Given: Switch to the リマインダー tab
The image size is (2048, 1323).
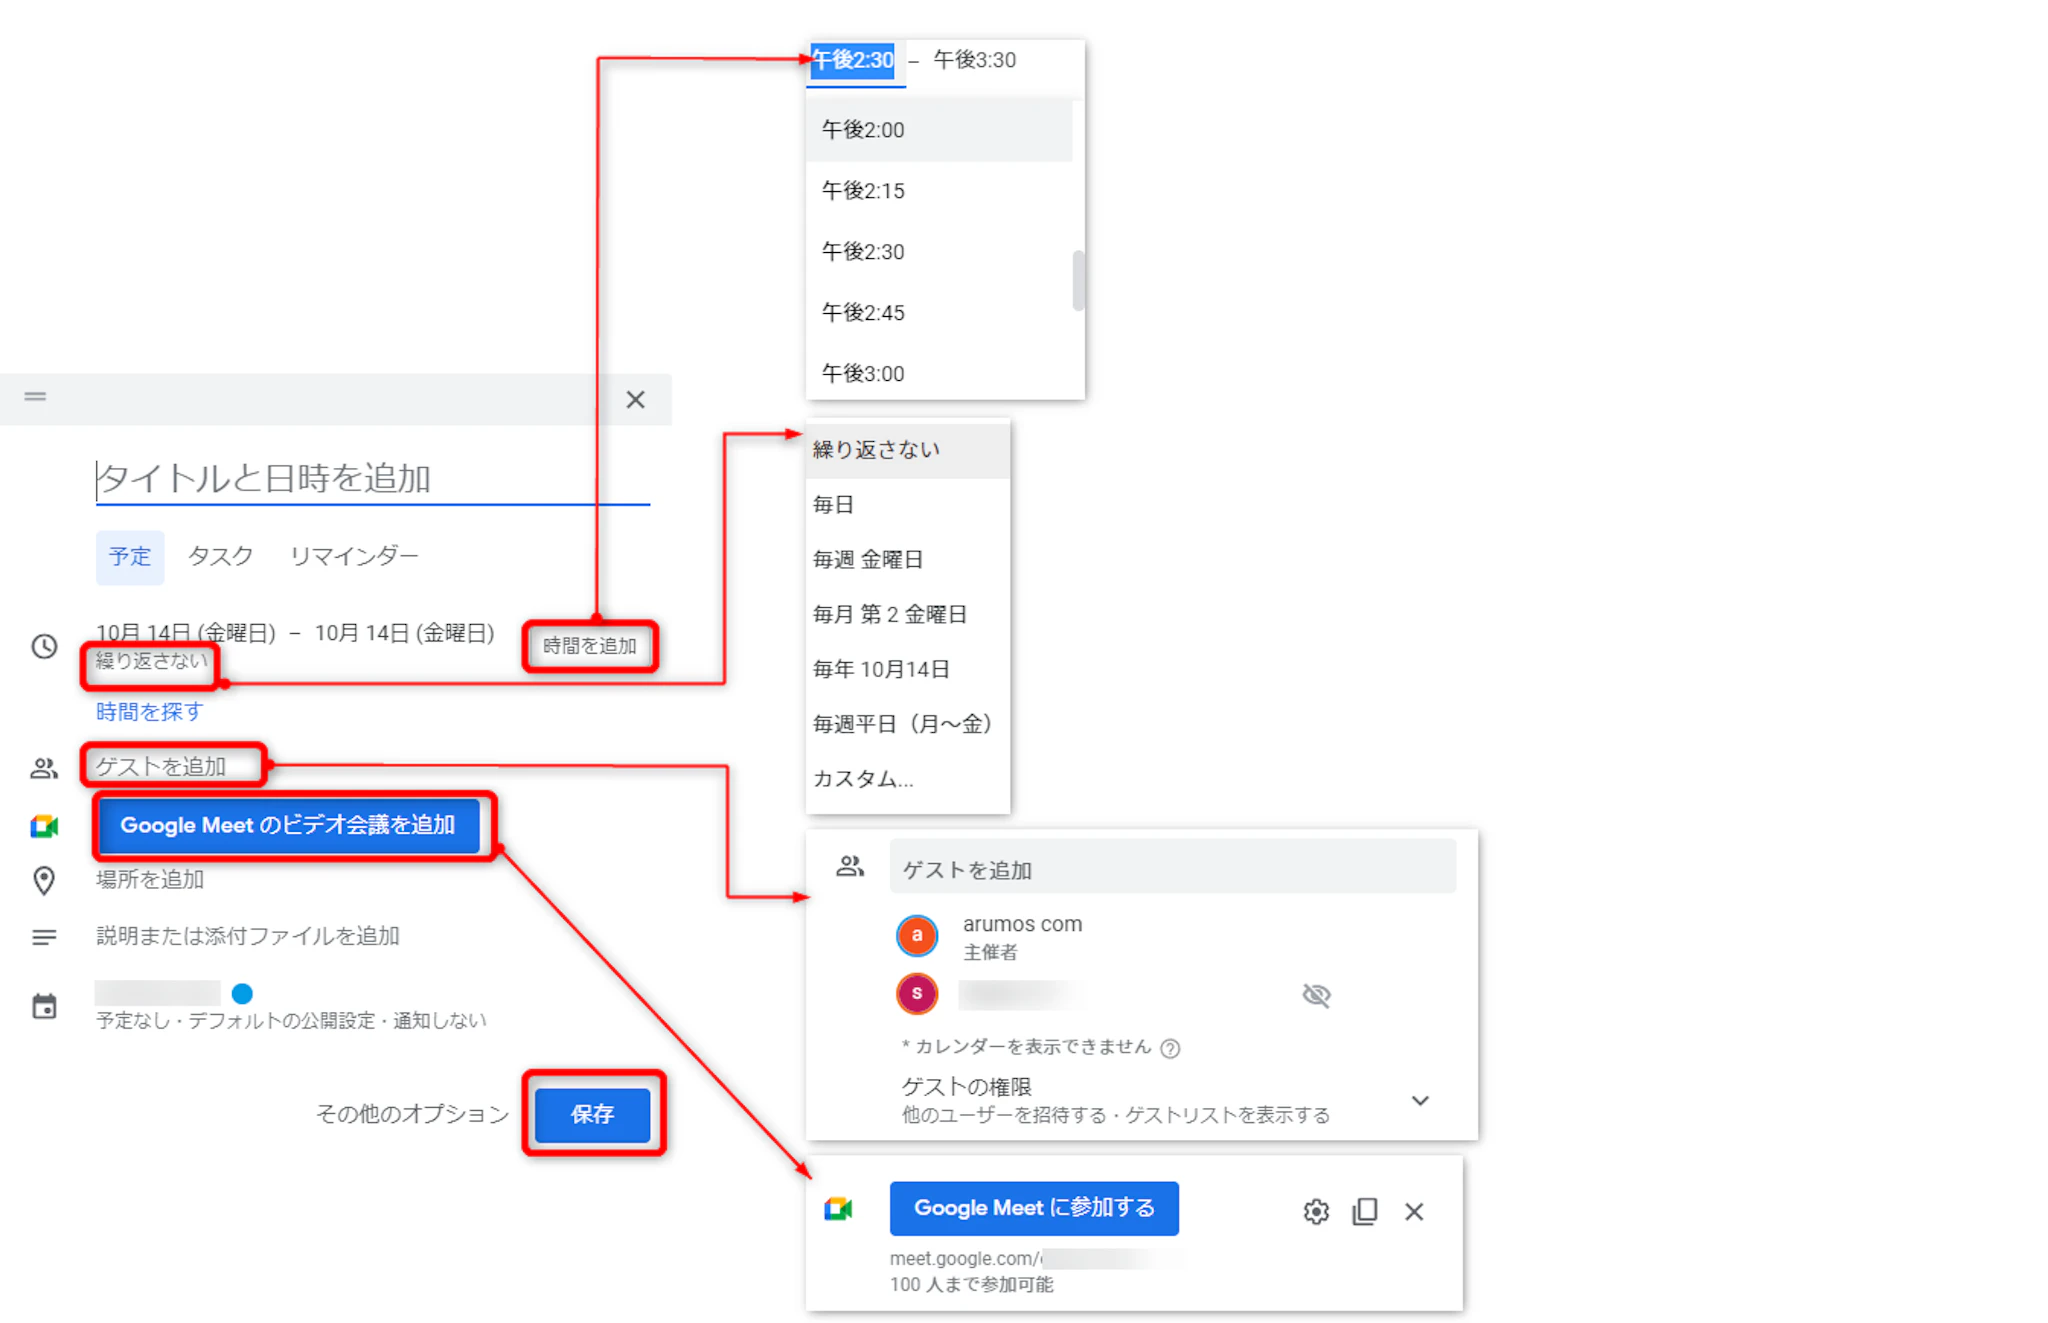Looking at the screenshot, I should 354,556.
